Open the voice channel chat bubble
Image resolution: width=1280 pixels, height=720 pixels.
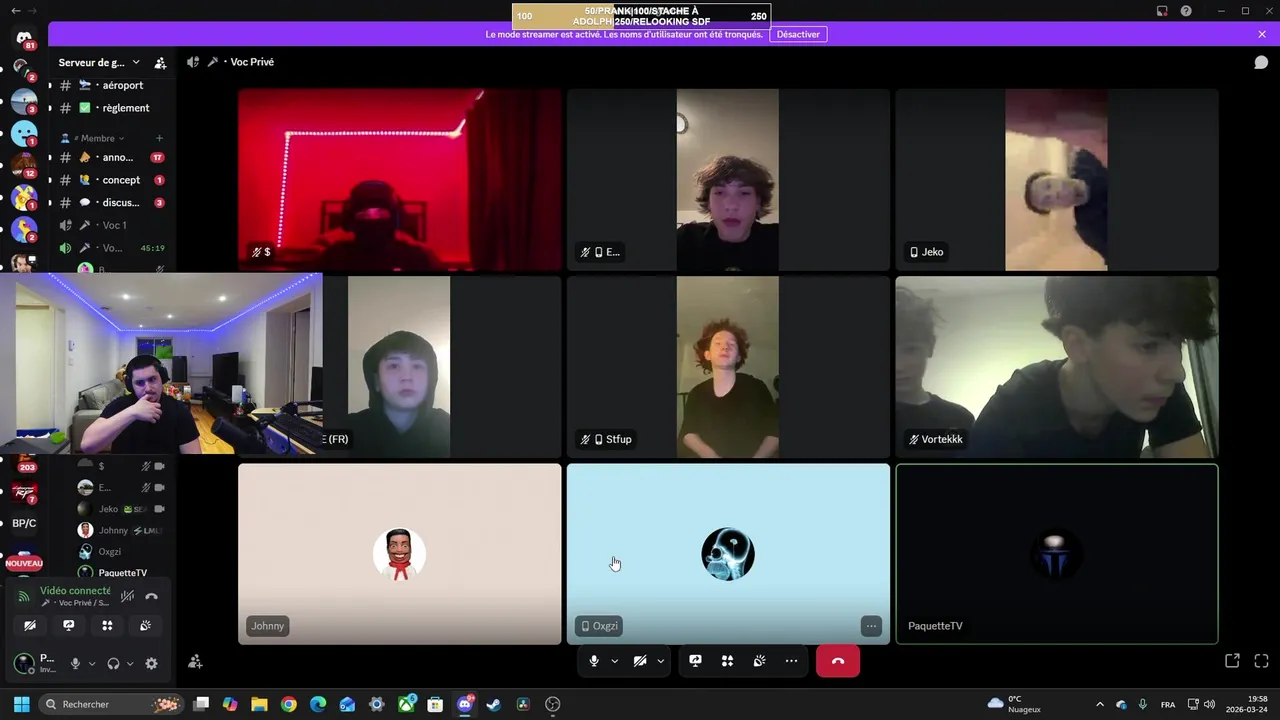tap(1261, 62)
